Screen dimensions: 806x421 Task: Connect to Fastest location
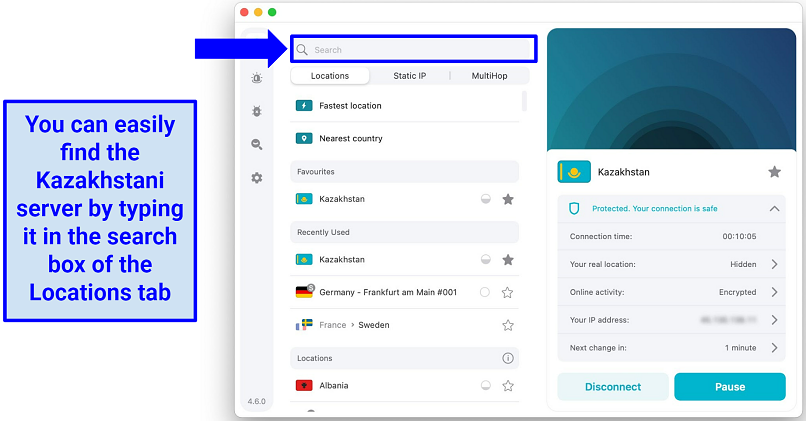click(405, 105)
